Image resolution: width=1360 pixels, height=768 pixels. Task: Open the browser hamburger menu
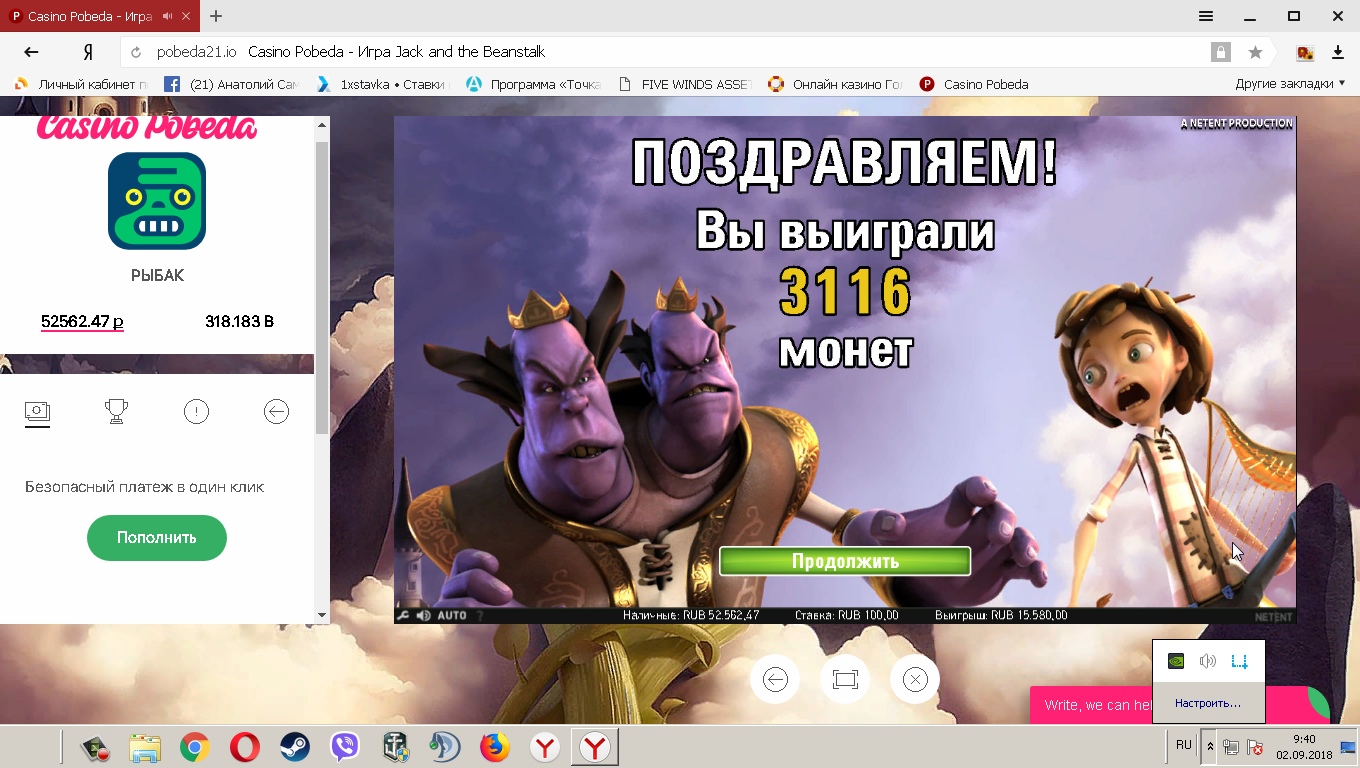1206,16
